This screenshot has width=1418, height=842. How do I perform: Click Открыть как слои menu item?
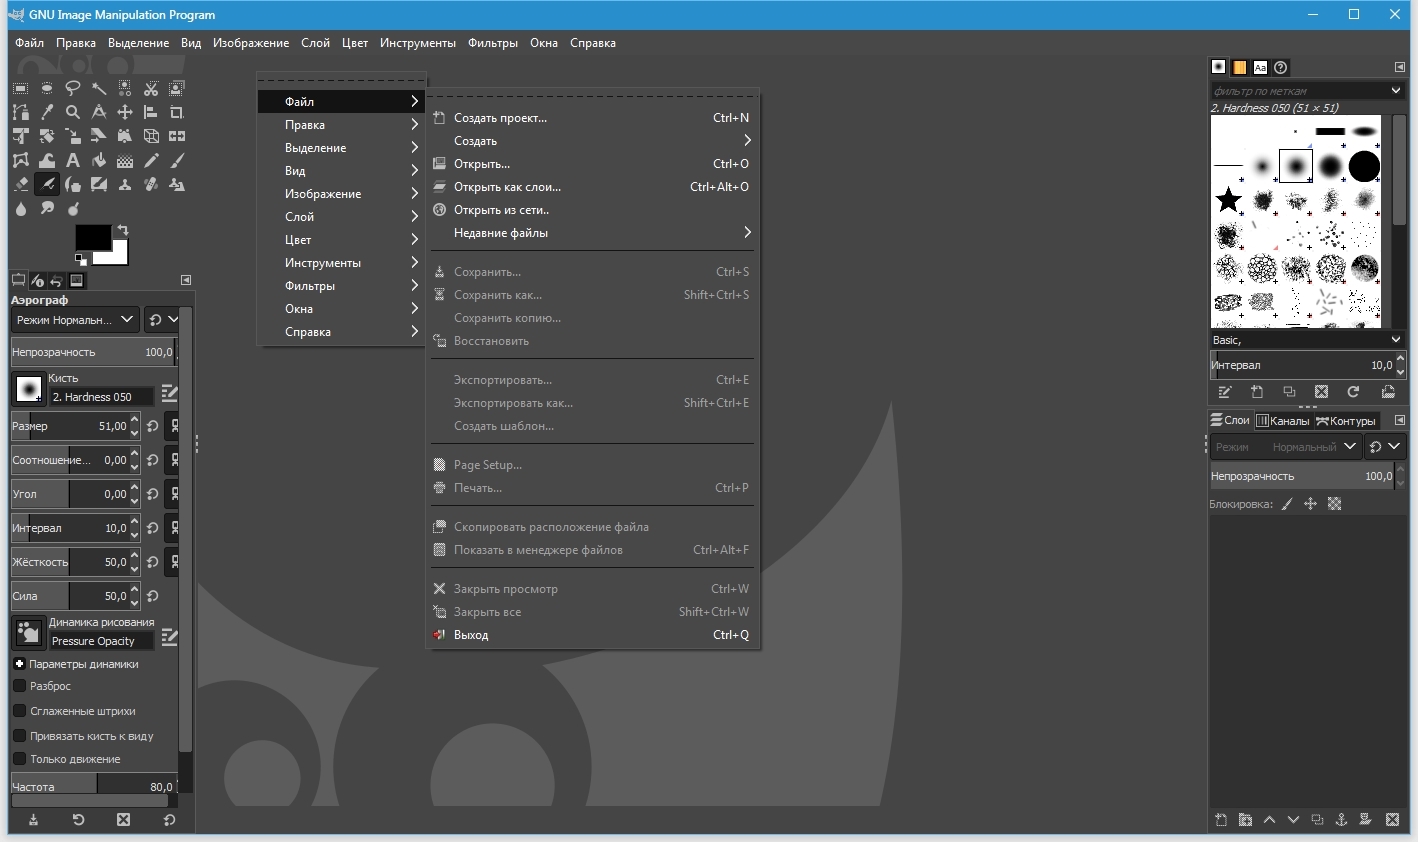(x=507, y=187)
